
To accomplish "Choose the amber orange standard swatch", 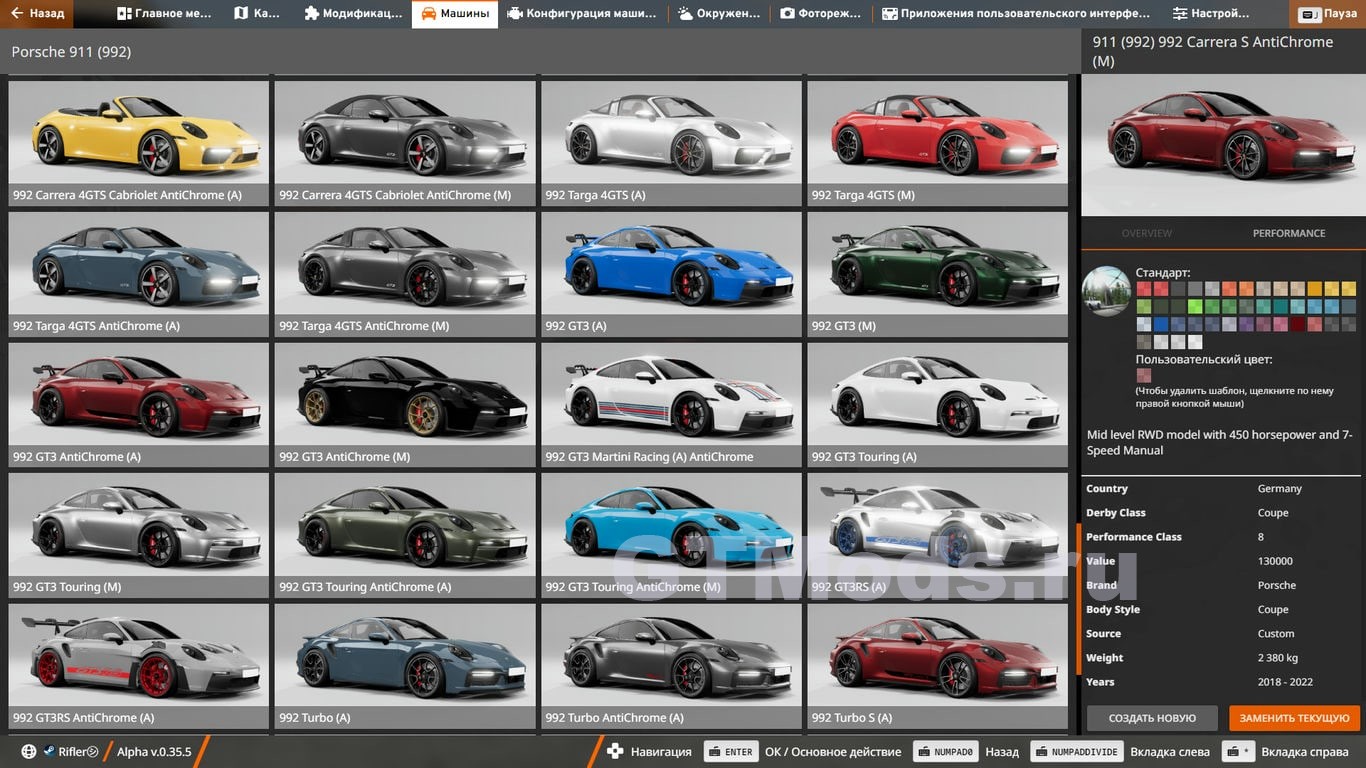I will [1315, 288].
